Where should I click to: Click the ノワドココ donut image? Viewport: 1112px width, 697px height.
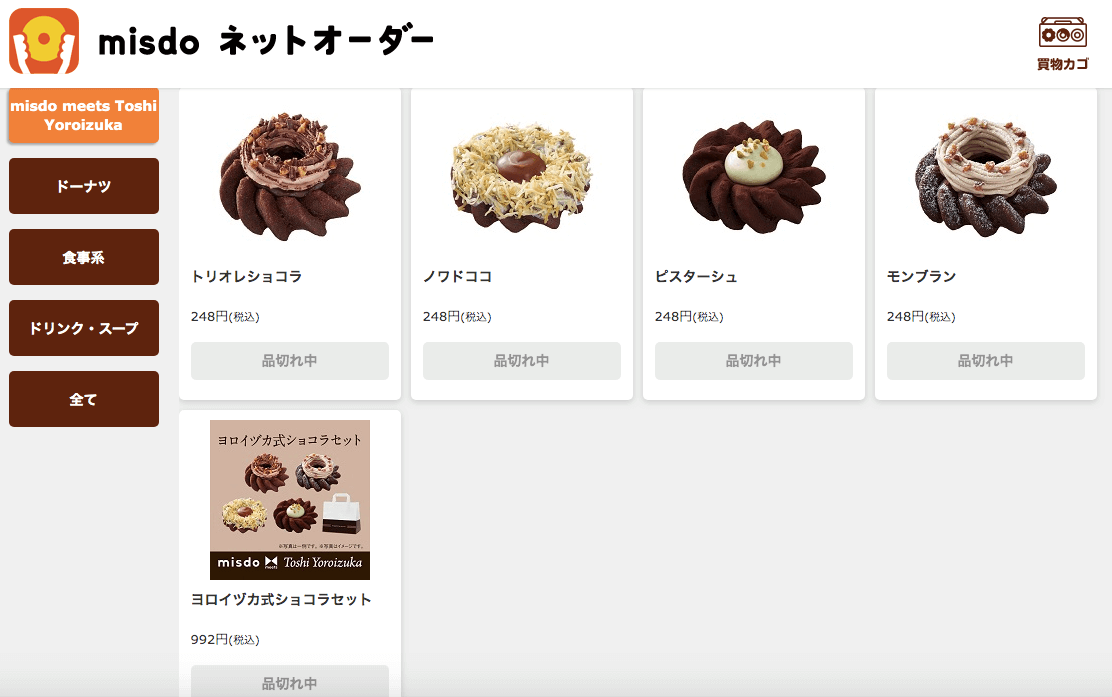point(522,175)
